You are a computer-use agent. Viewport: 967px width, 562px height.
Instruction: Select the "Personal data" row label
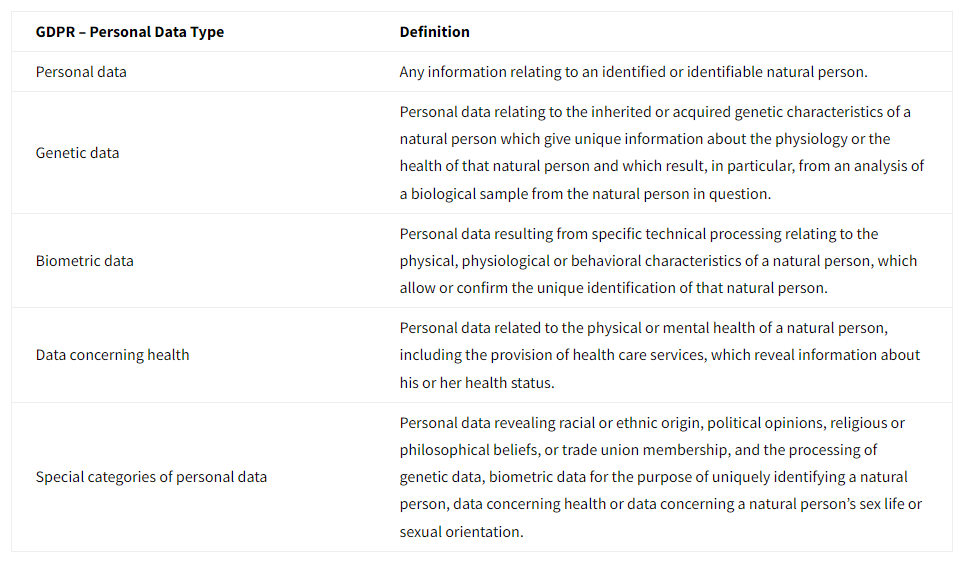point(81,72)
